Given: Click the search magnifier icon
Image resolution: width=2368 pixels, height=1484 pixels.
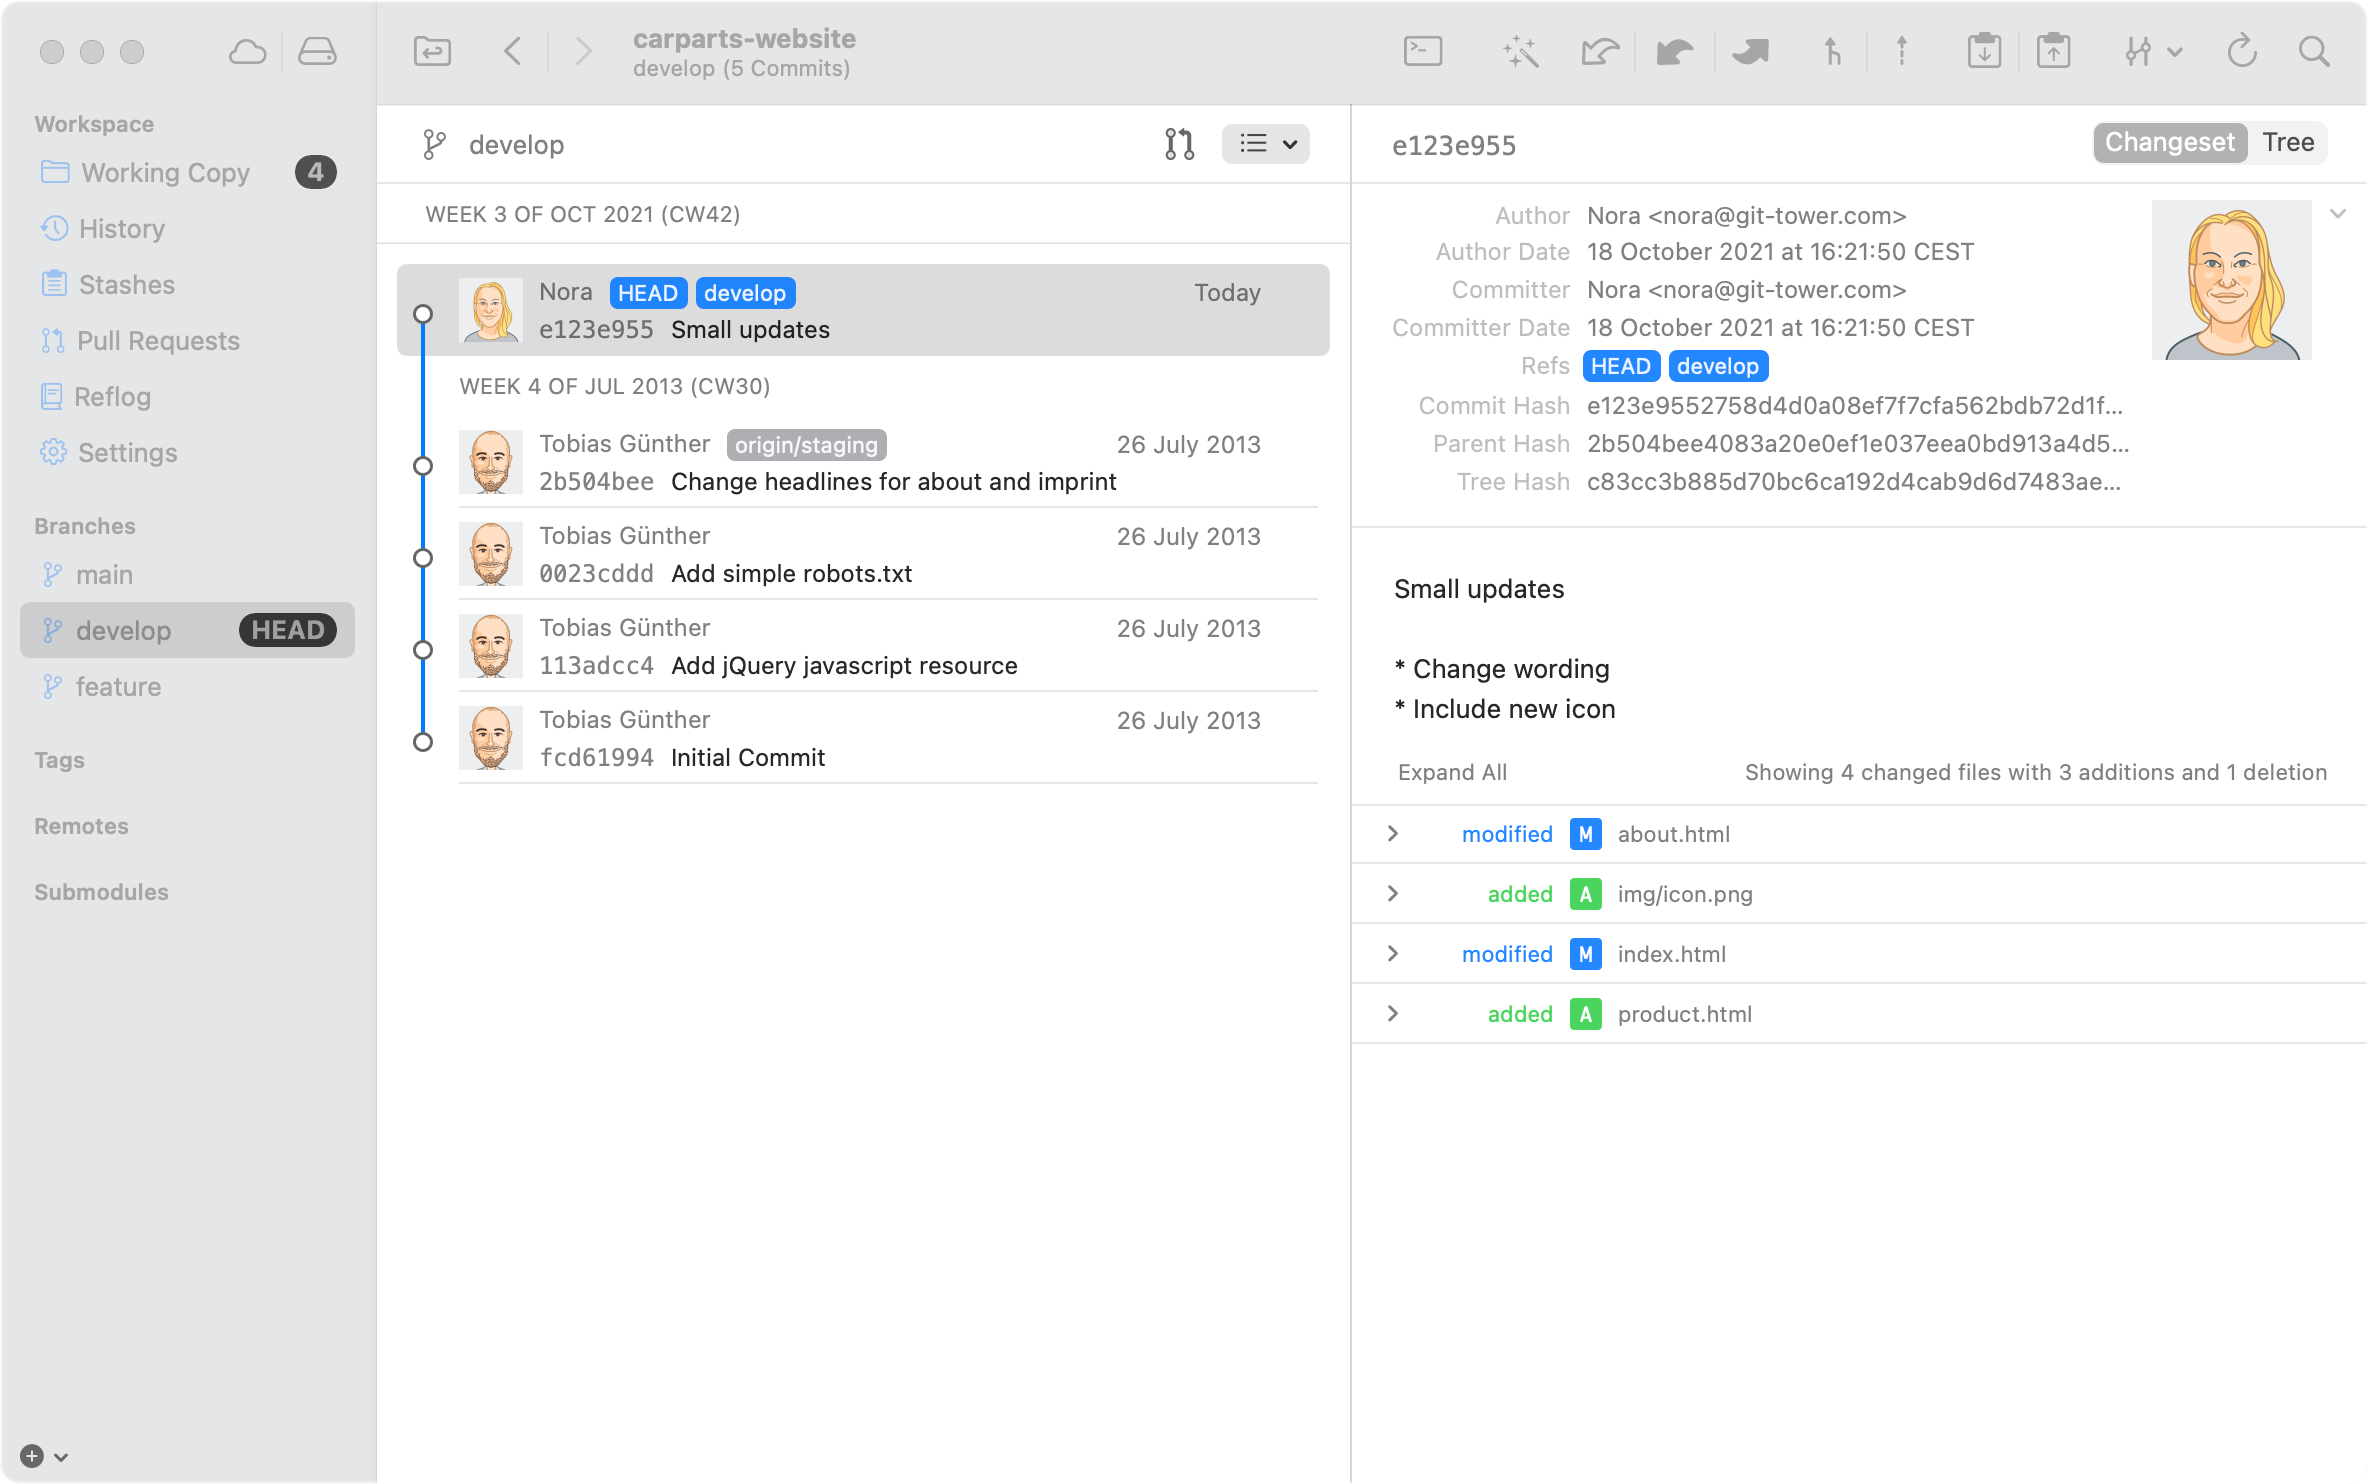Looking at the screenshot, I should 2313,51.
